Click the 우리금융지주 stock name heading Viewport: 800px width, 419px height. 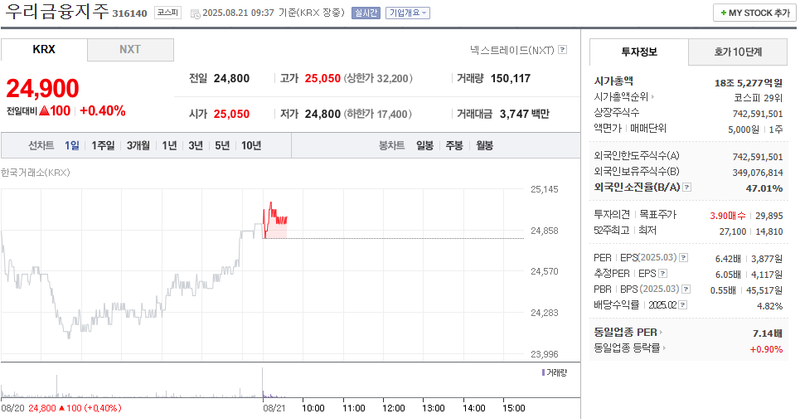click(x=57, y=11)
